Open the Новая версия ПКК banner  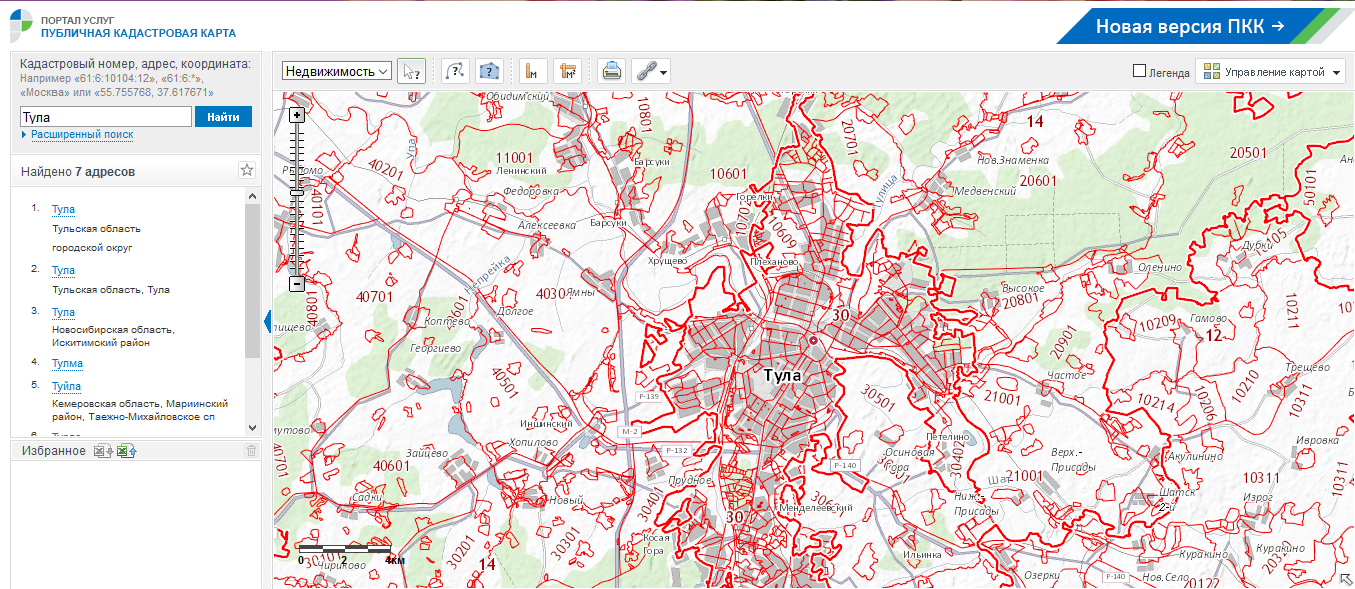1190,26
